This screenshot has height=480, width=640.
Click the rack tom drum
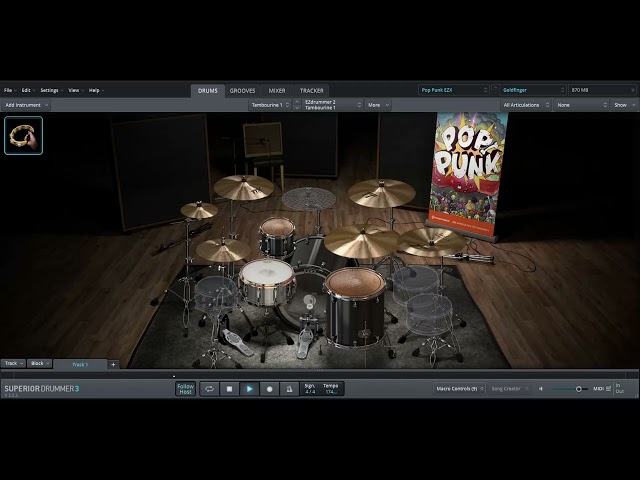click(278, 236)
